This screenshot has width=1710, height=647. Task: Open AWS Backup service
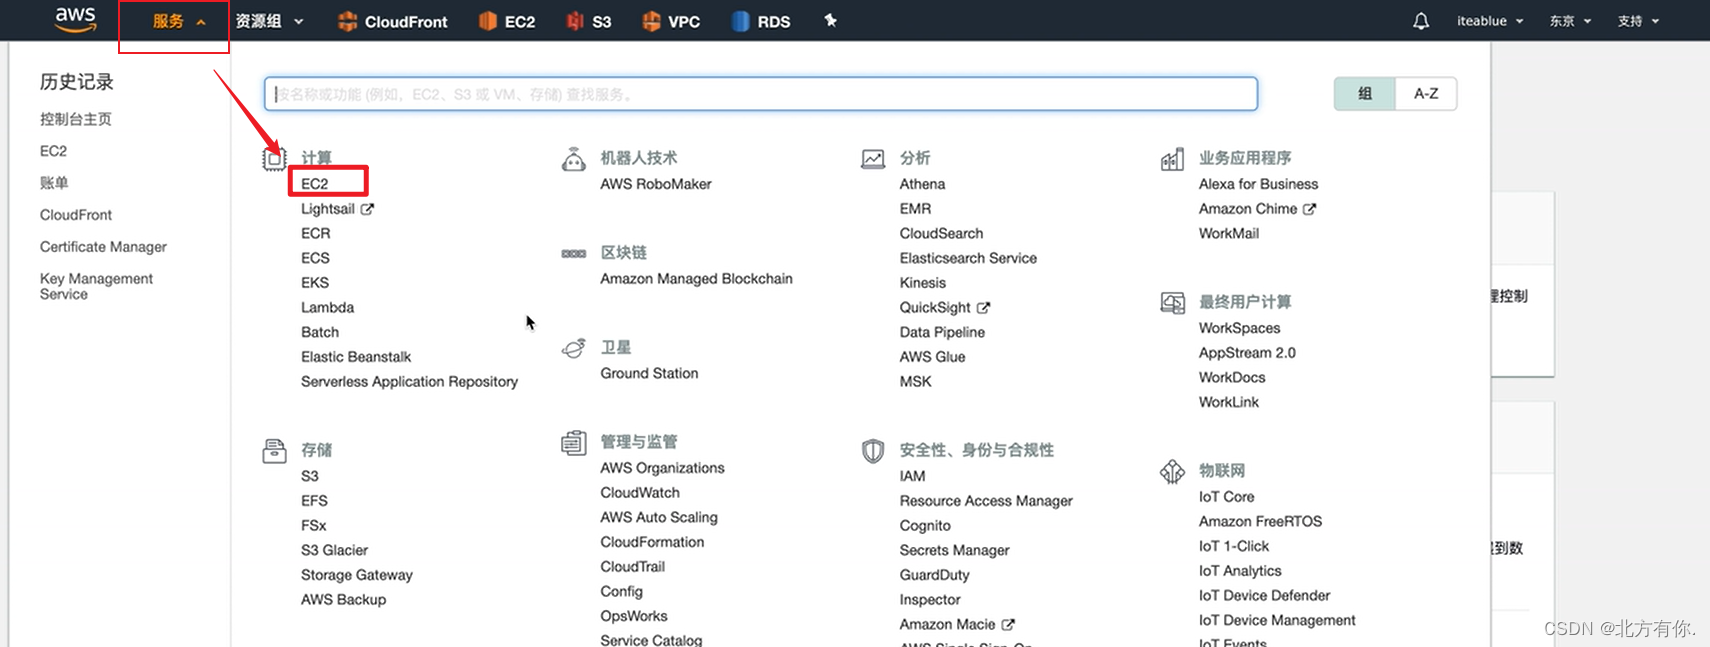(343, 600)
